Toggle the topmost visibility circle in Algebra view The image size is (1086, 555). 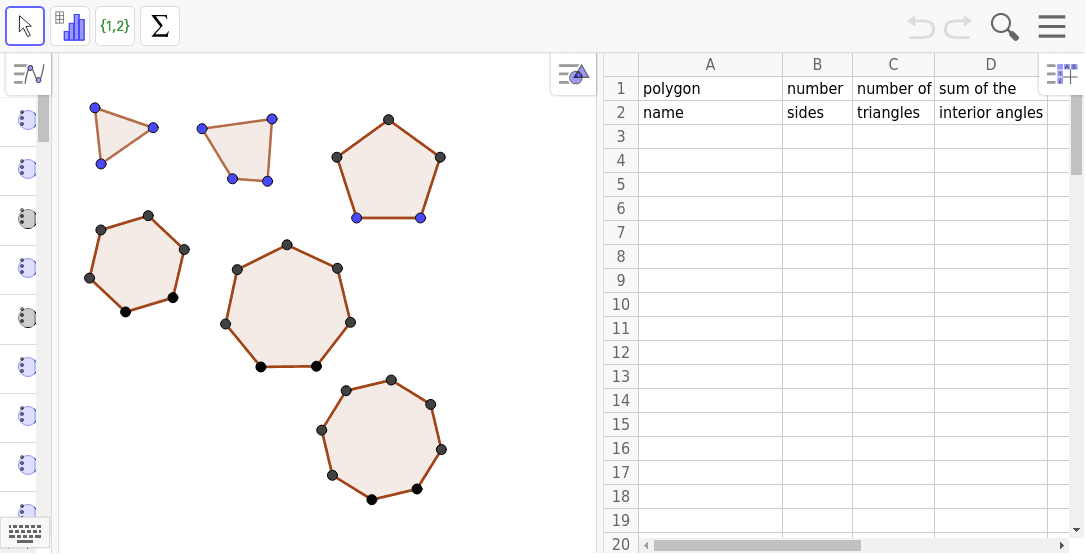coord(27,121)
